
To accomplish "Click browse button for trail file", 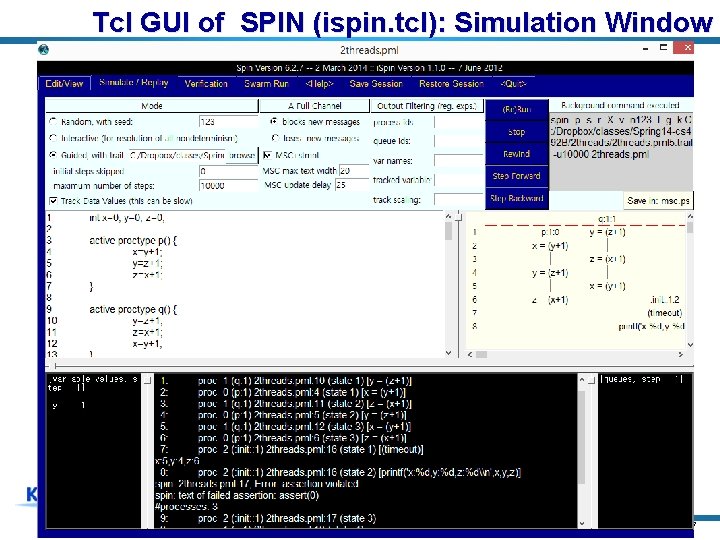I will pyautogui.click(x=242, y=155).
